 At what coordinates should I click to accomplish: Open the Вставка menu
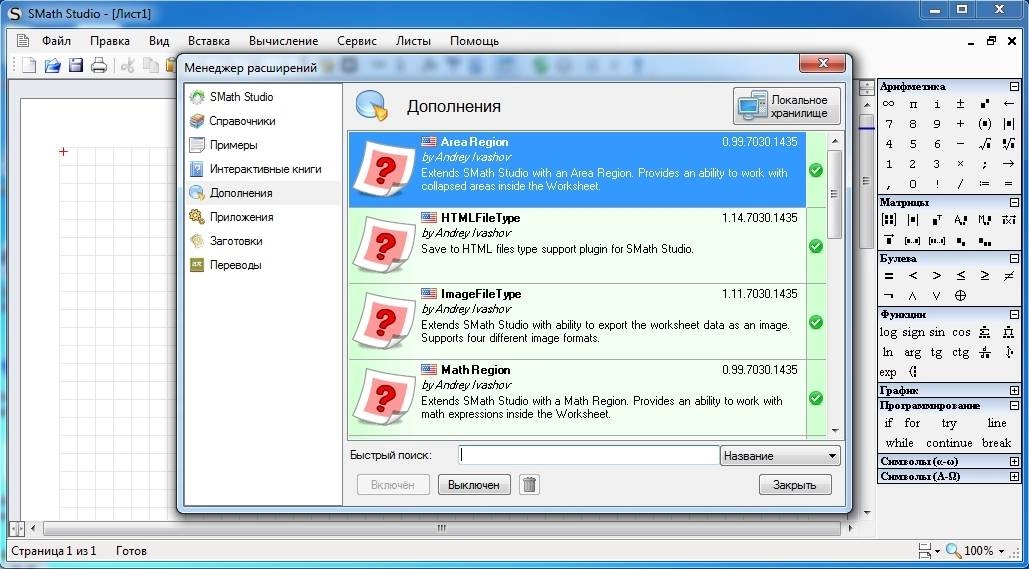click(209, 41)
